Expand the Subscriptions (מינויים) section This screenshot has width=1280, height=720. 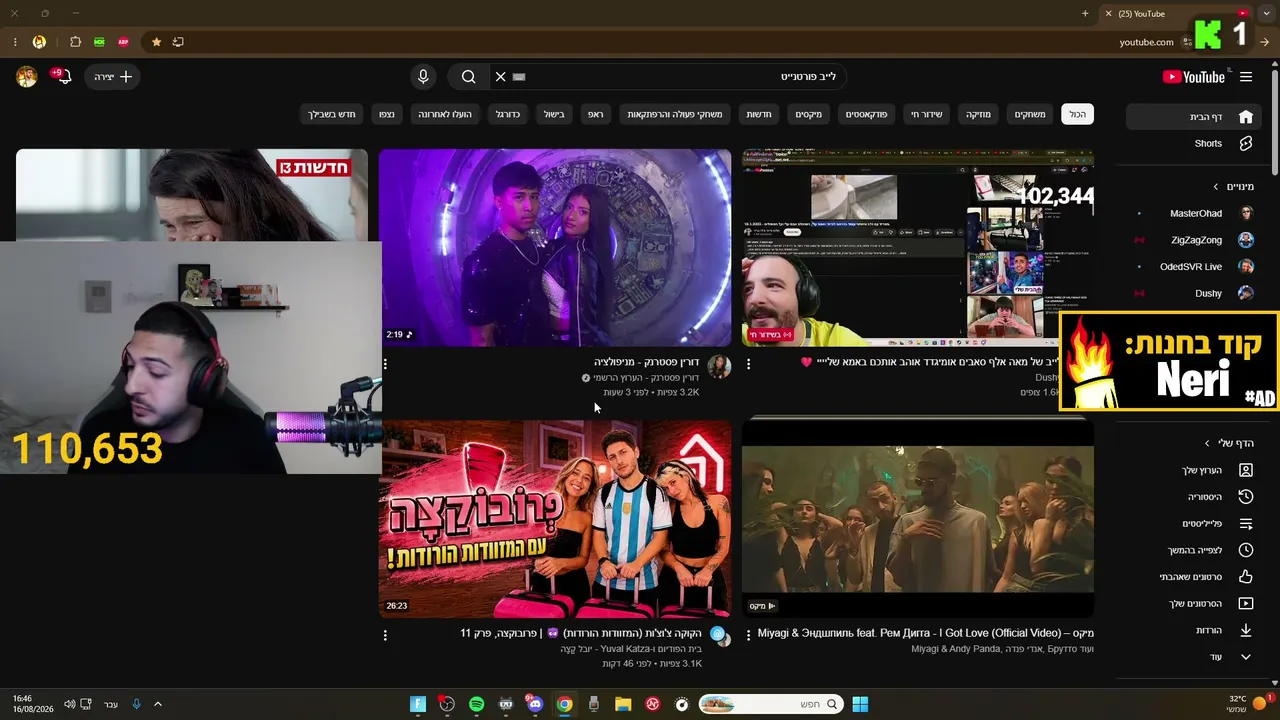coord(1233,186)
